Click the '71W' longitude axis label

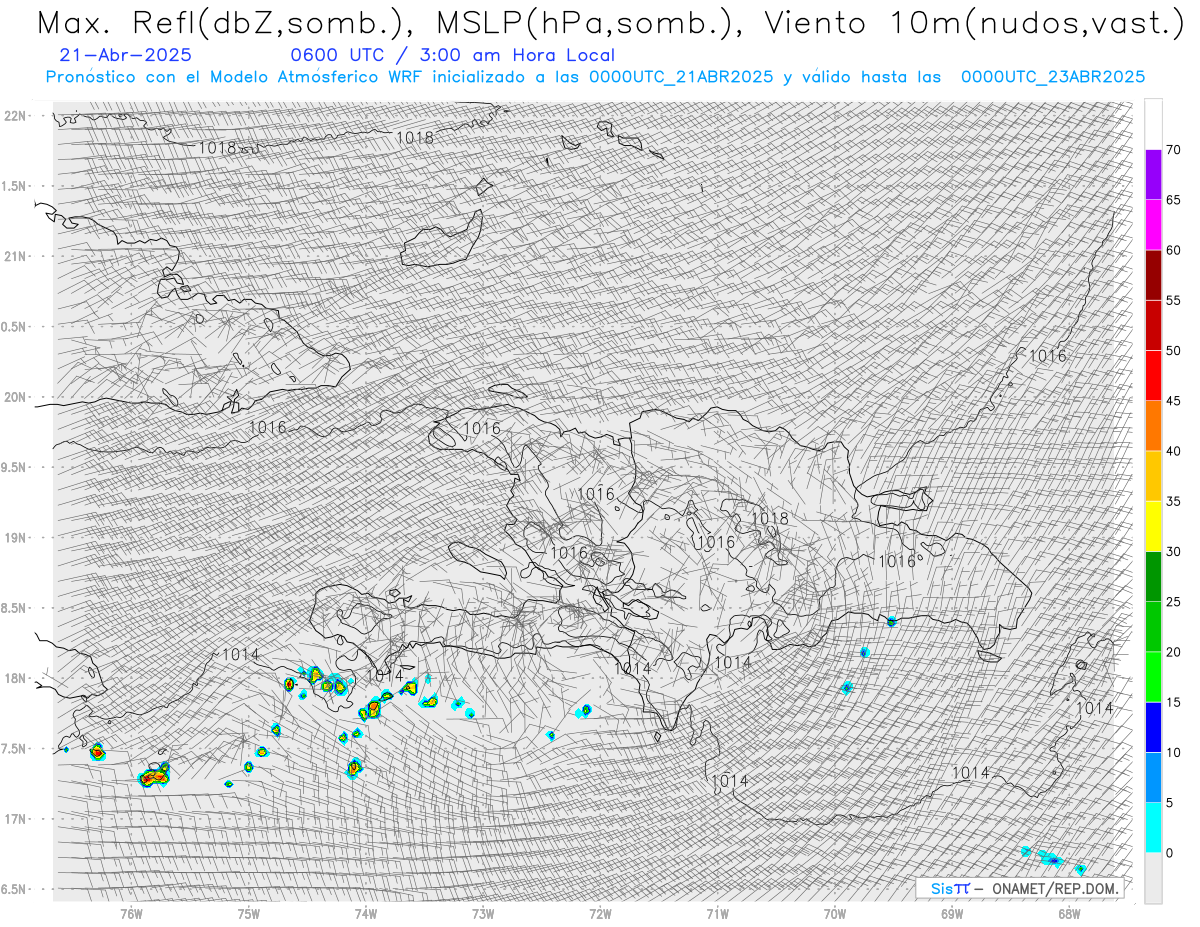coord(717,913)
